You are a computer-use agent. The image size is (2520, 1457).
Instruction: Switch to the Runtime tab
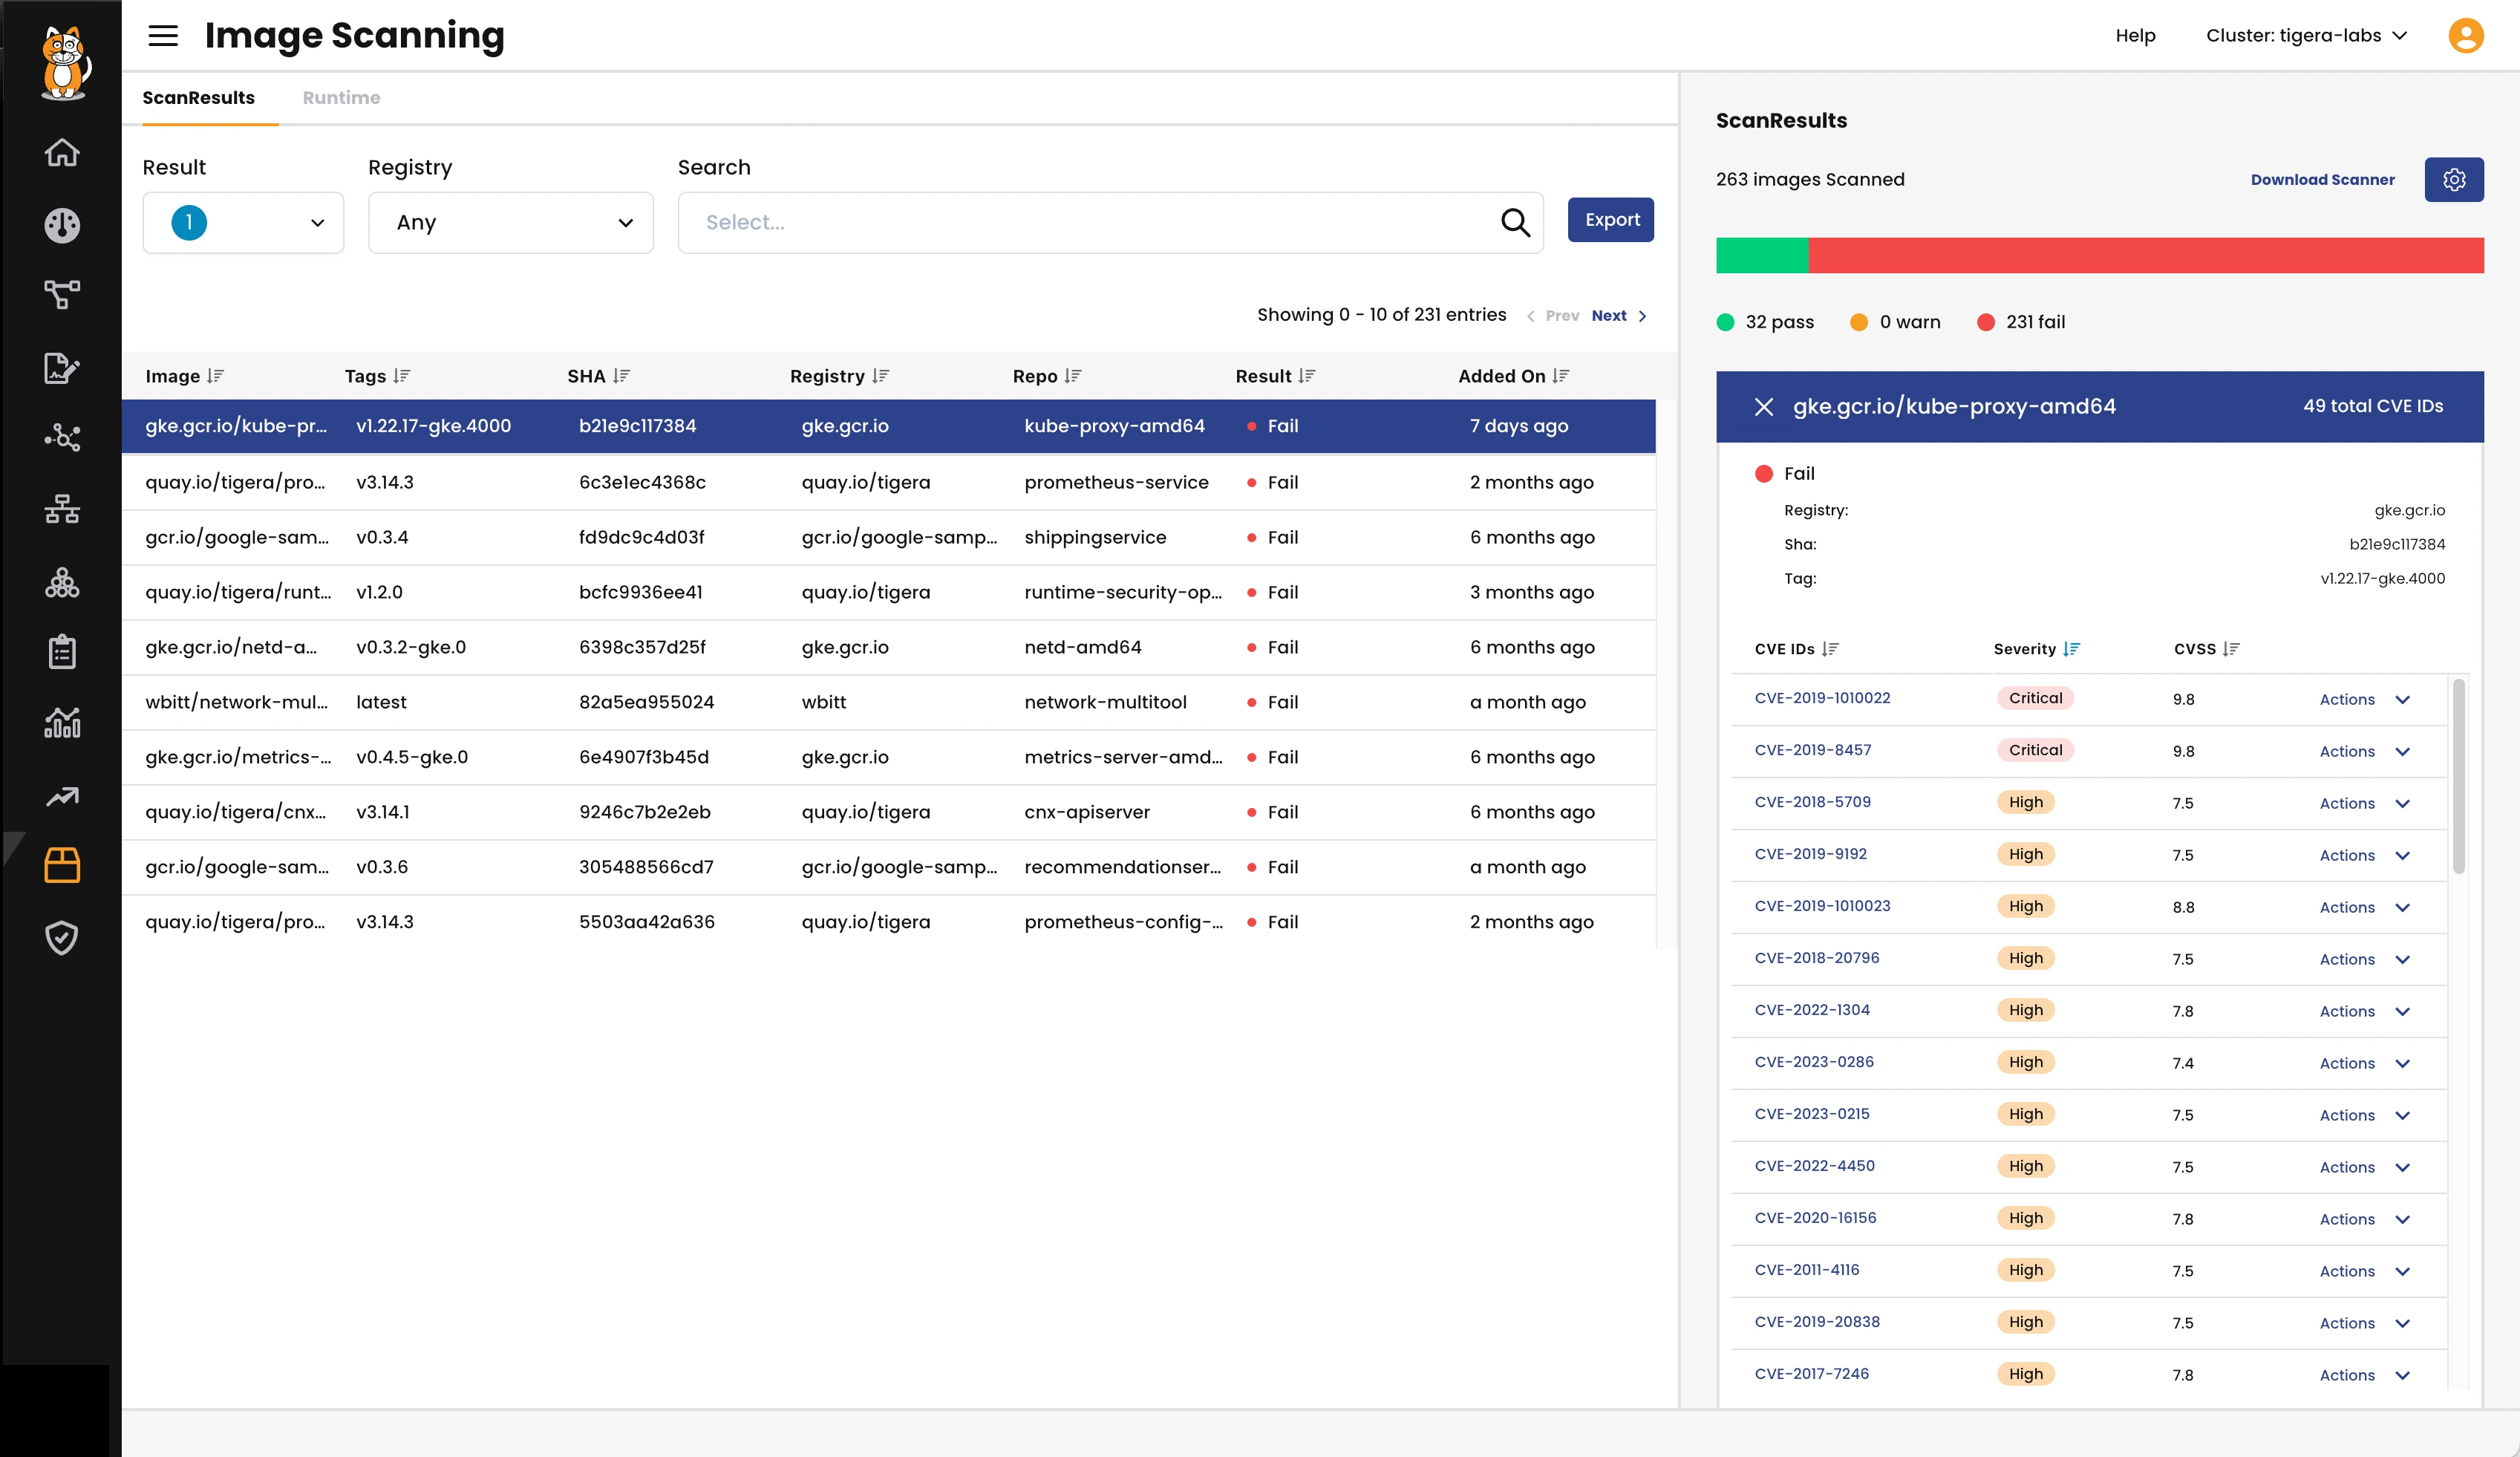pyautogui.click(x=341, y=98)
